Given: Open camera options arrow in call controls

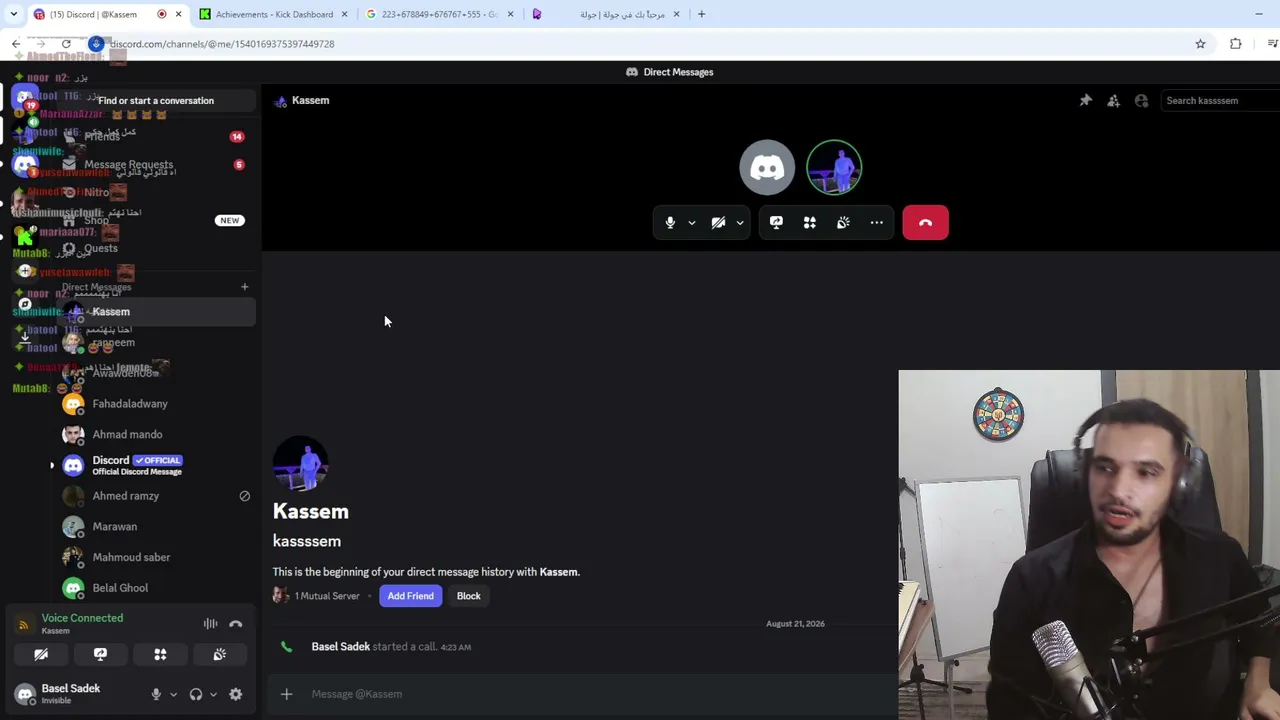Looking at the screenshot, I should [740, 222].
